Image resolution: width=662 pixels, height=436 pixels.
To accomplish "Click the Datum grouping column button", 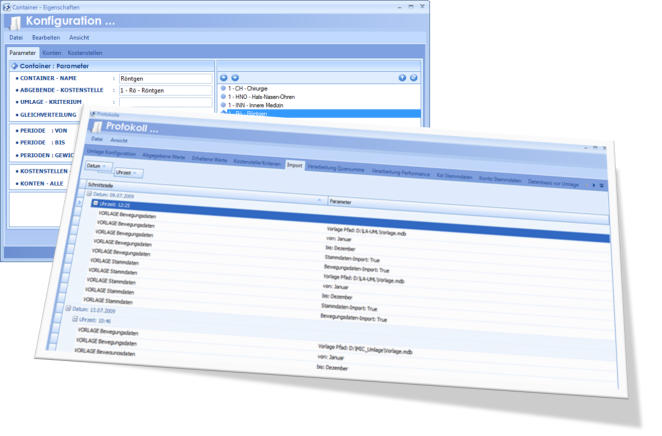I will coord(96,166).
